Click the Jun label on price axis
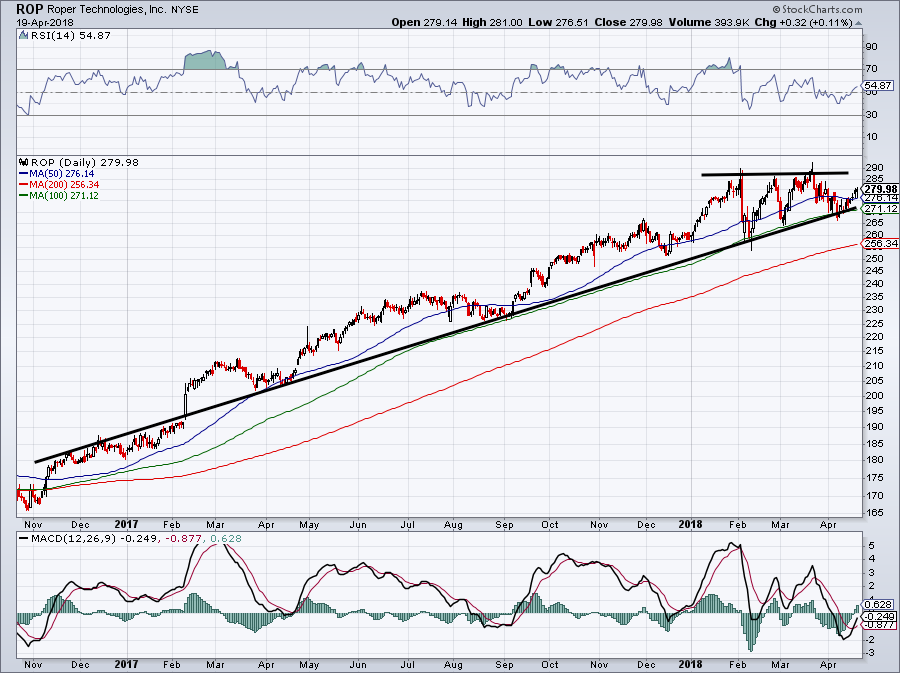 point(358,524)
